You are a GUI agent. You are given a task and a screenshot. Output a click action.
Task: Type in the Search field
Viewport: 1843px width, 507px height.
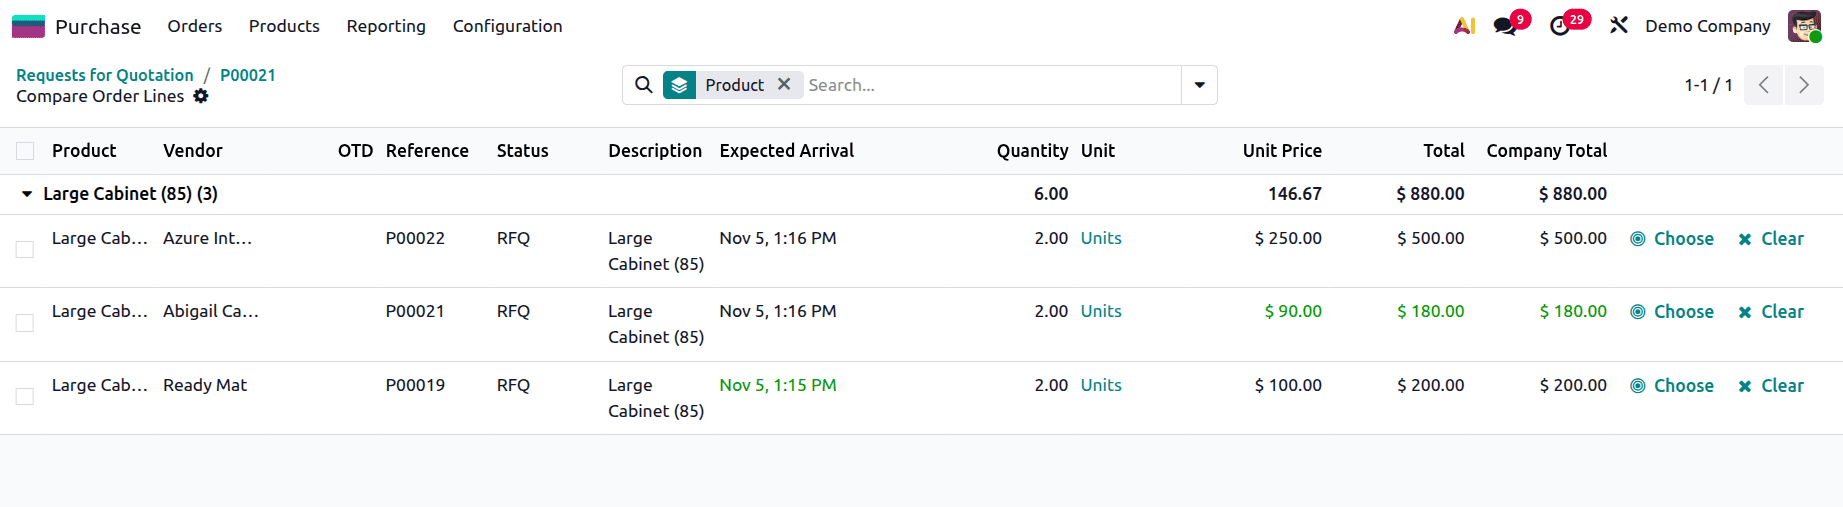tap(990, 85)
